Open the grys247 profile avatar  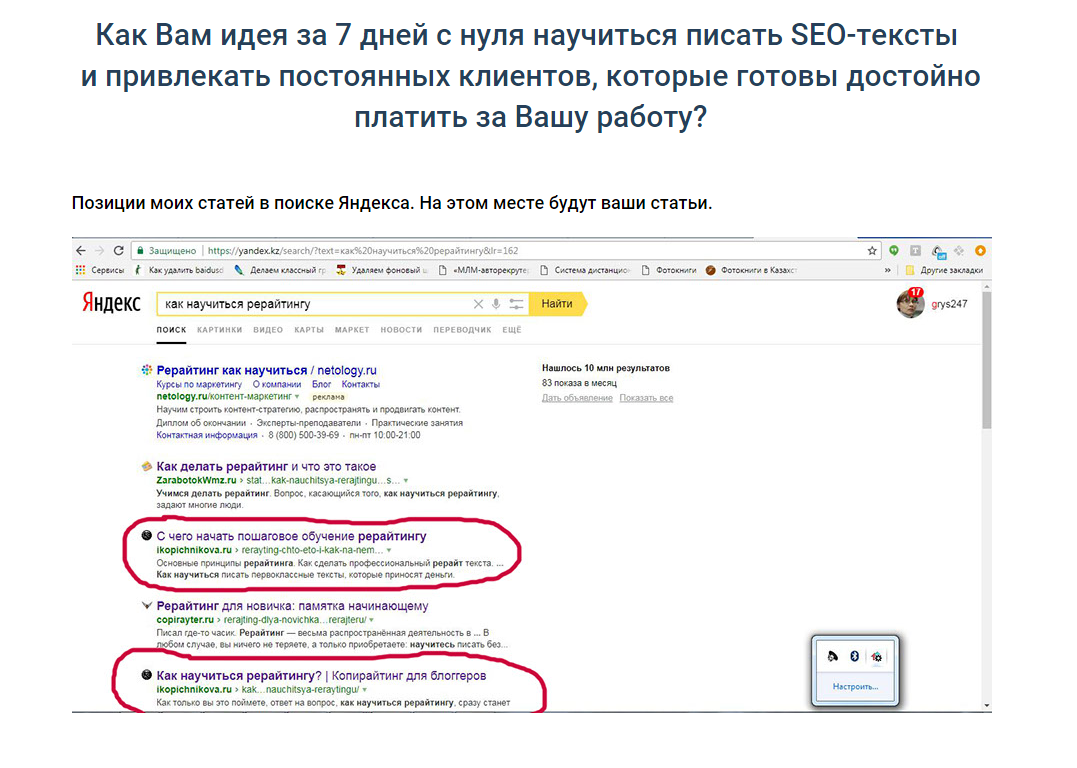click(x=910, y=303)
